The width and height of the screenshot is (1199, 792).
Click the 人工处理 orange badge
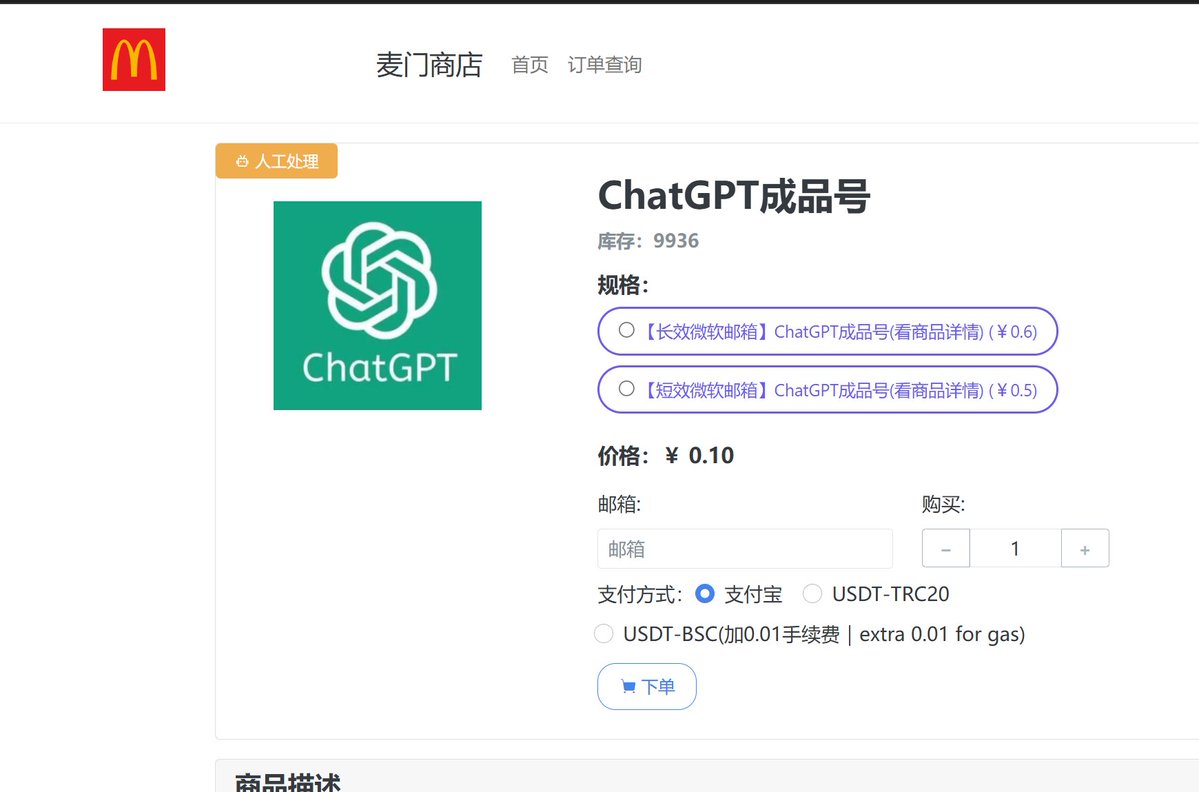(277, 161)
